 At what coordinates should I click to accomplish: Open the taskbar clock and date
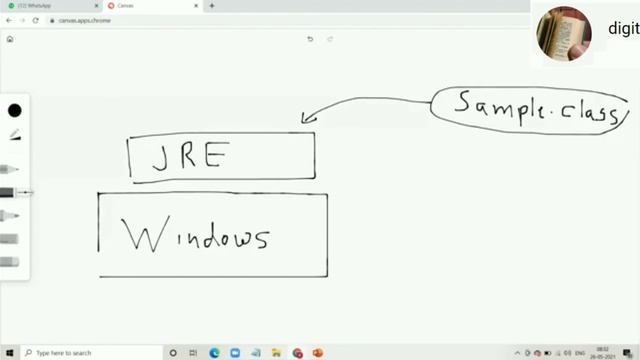[x=602, y=353]
